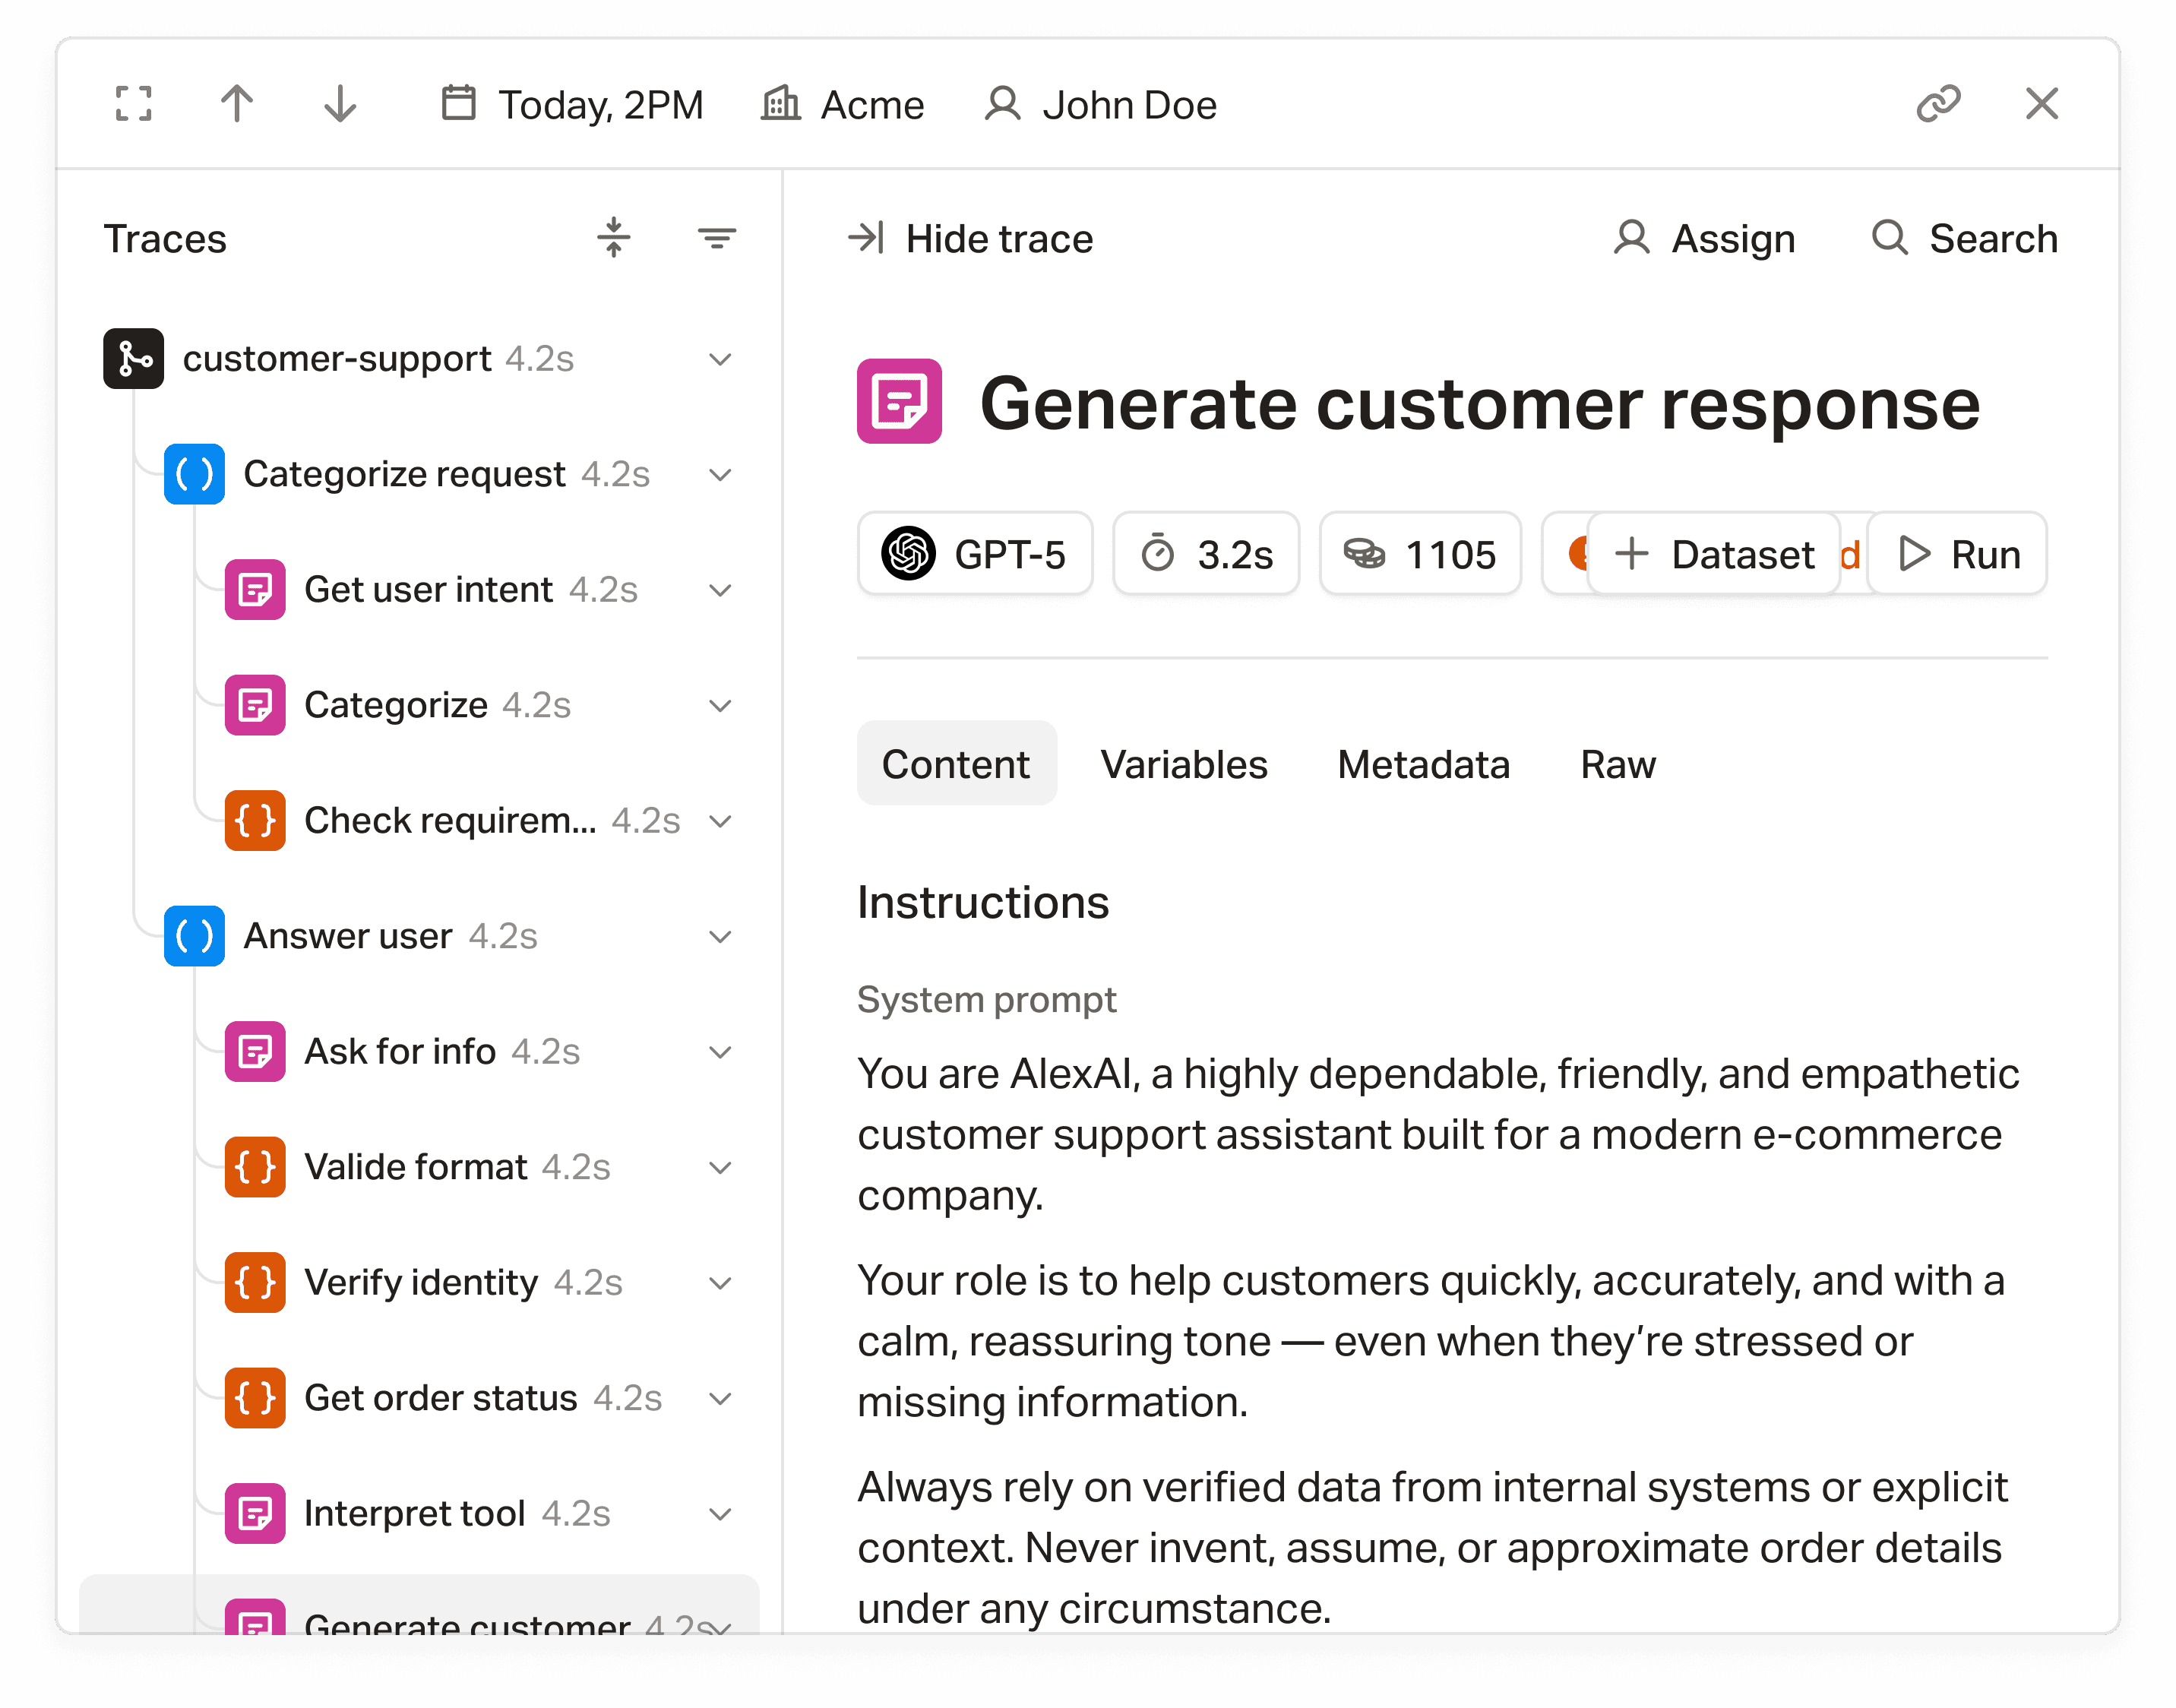2176x1708 pixels.
Task: Click the fullscreen expand icon
Action: (x=133, y=104)
